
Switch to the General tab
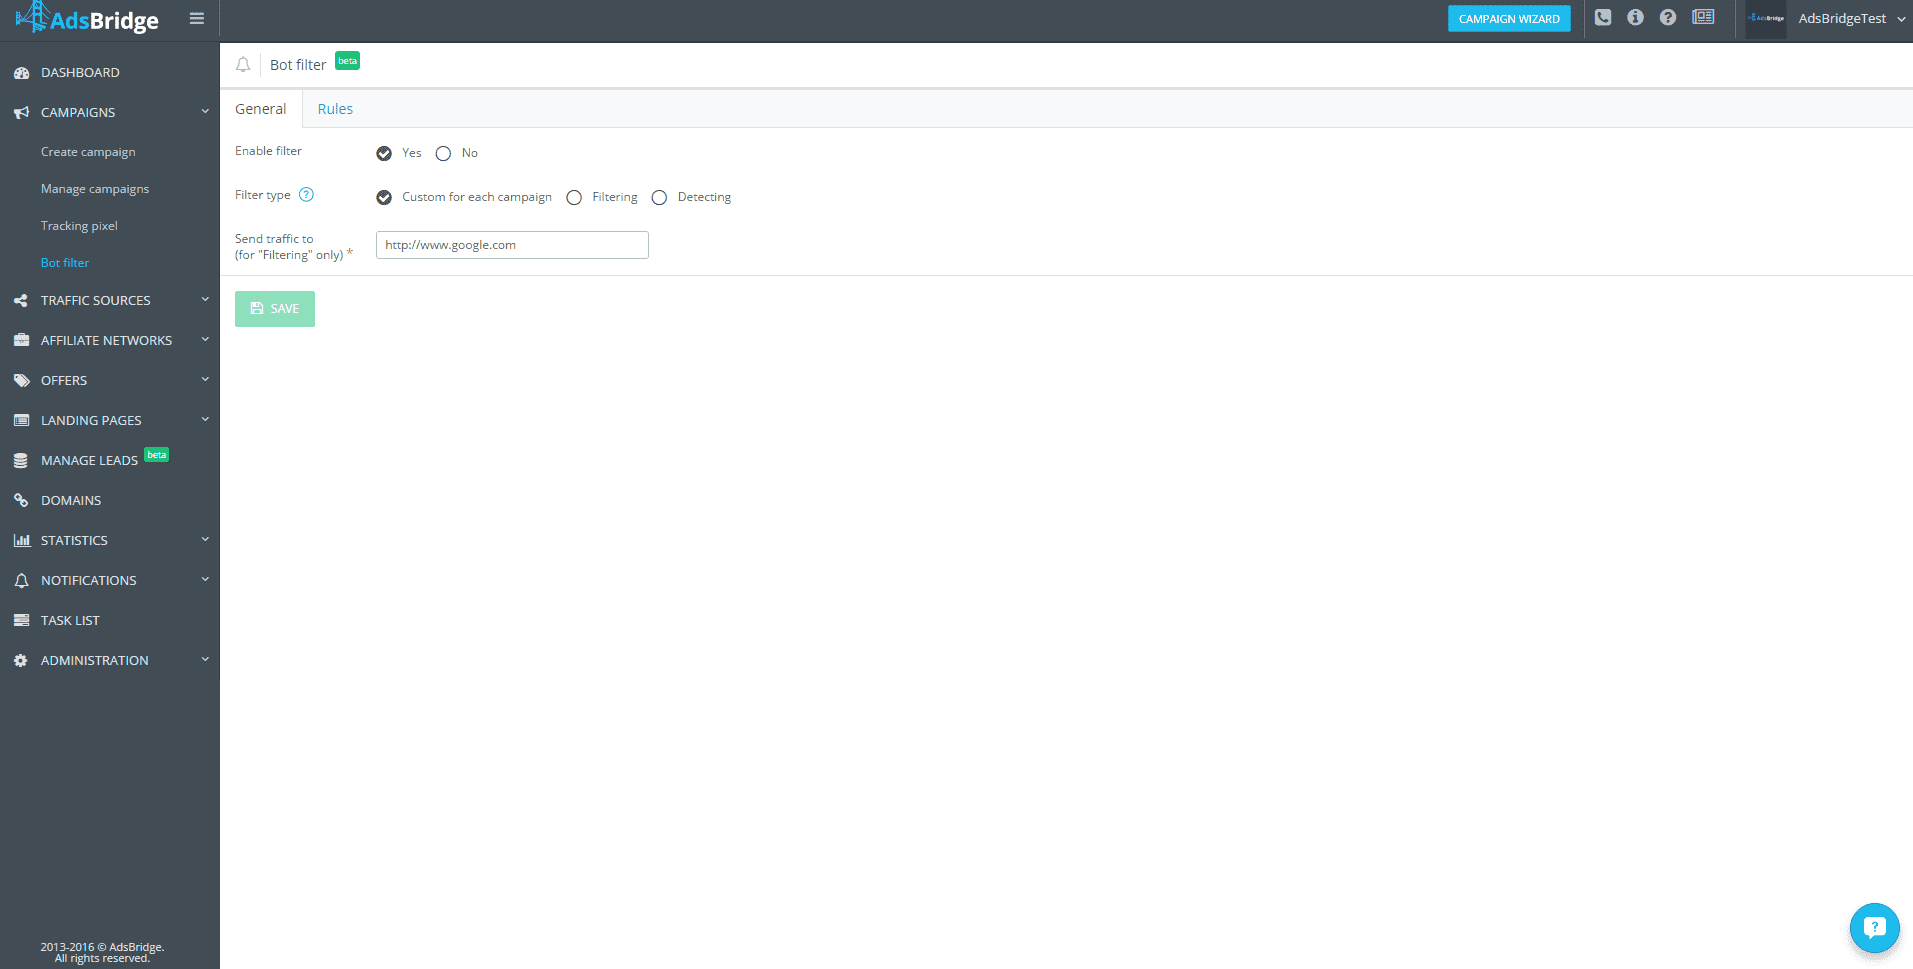[x=261, y=109]
